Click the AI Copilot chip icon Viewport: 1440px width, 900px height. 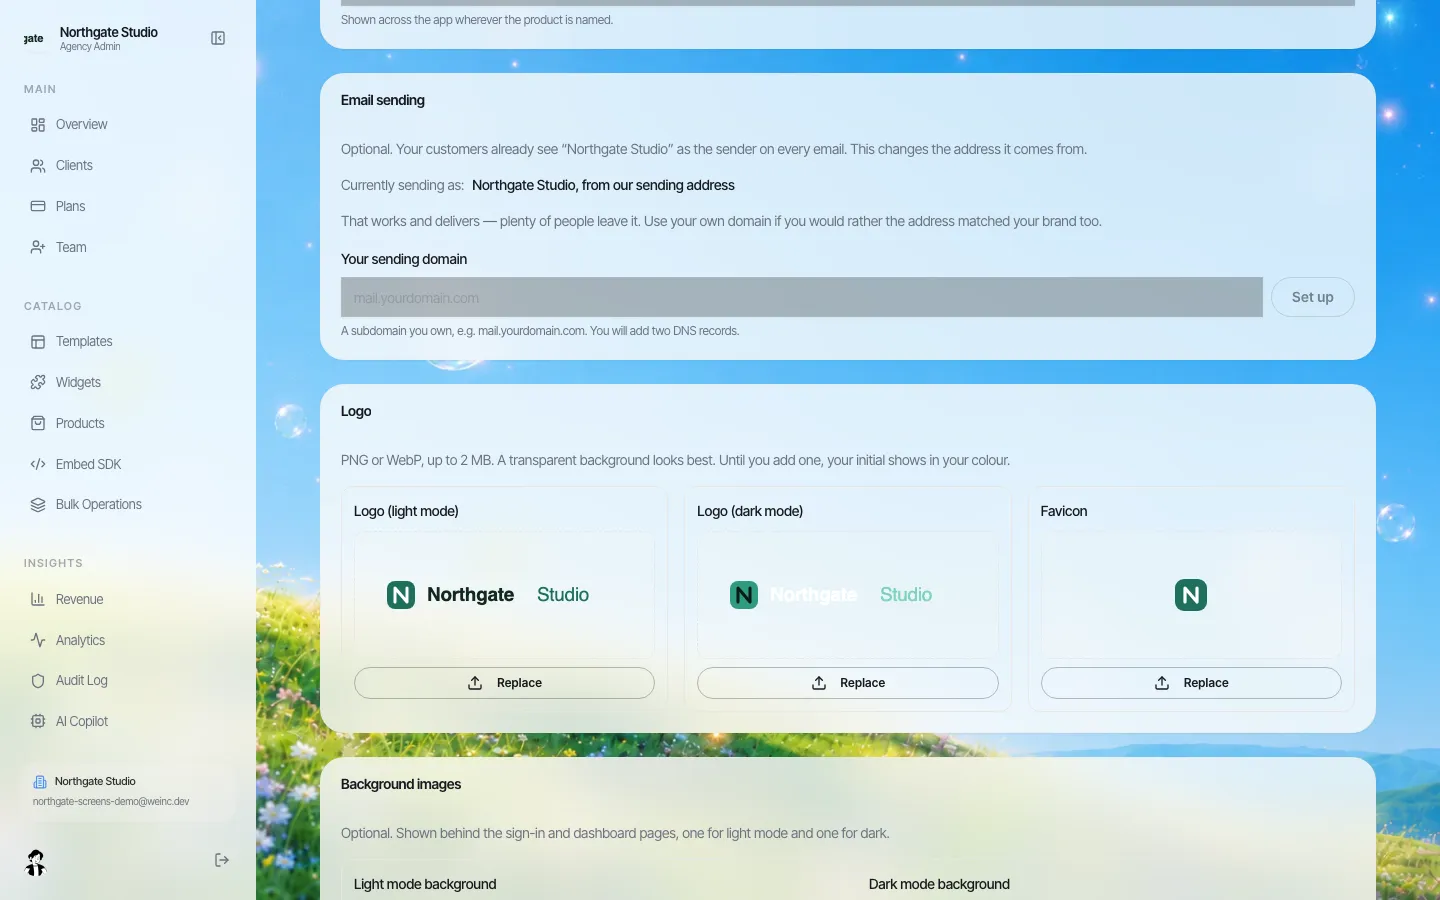(38, 722)
